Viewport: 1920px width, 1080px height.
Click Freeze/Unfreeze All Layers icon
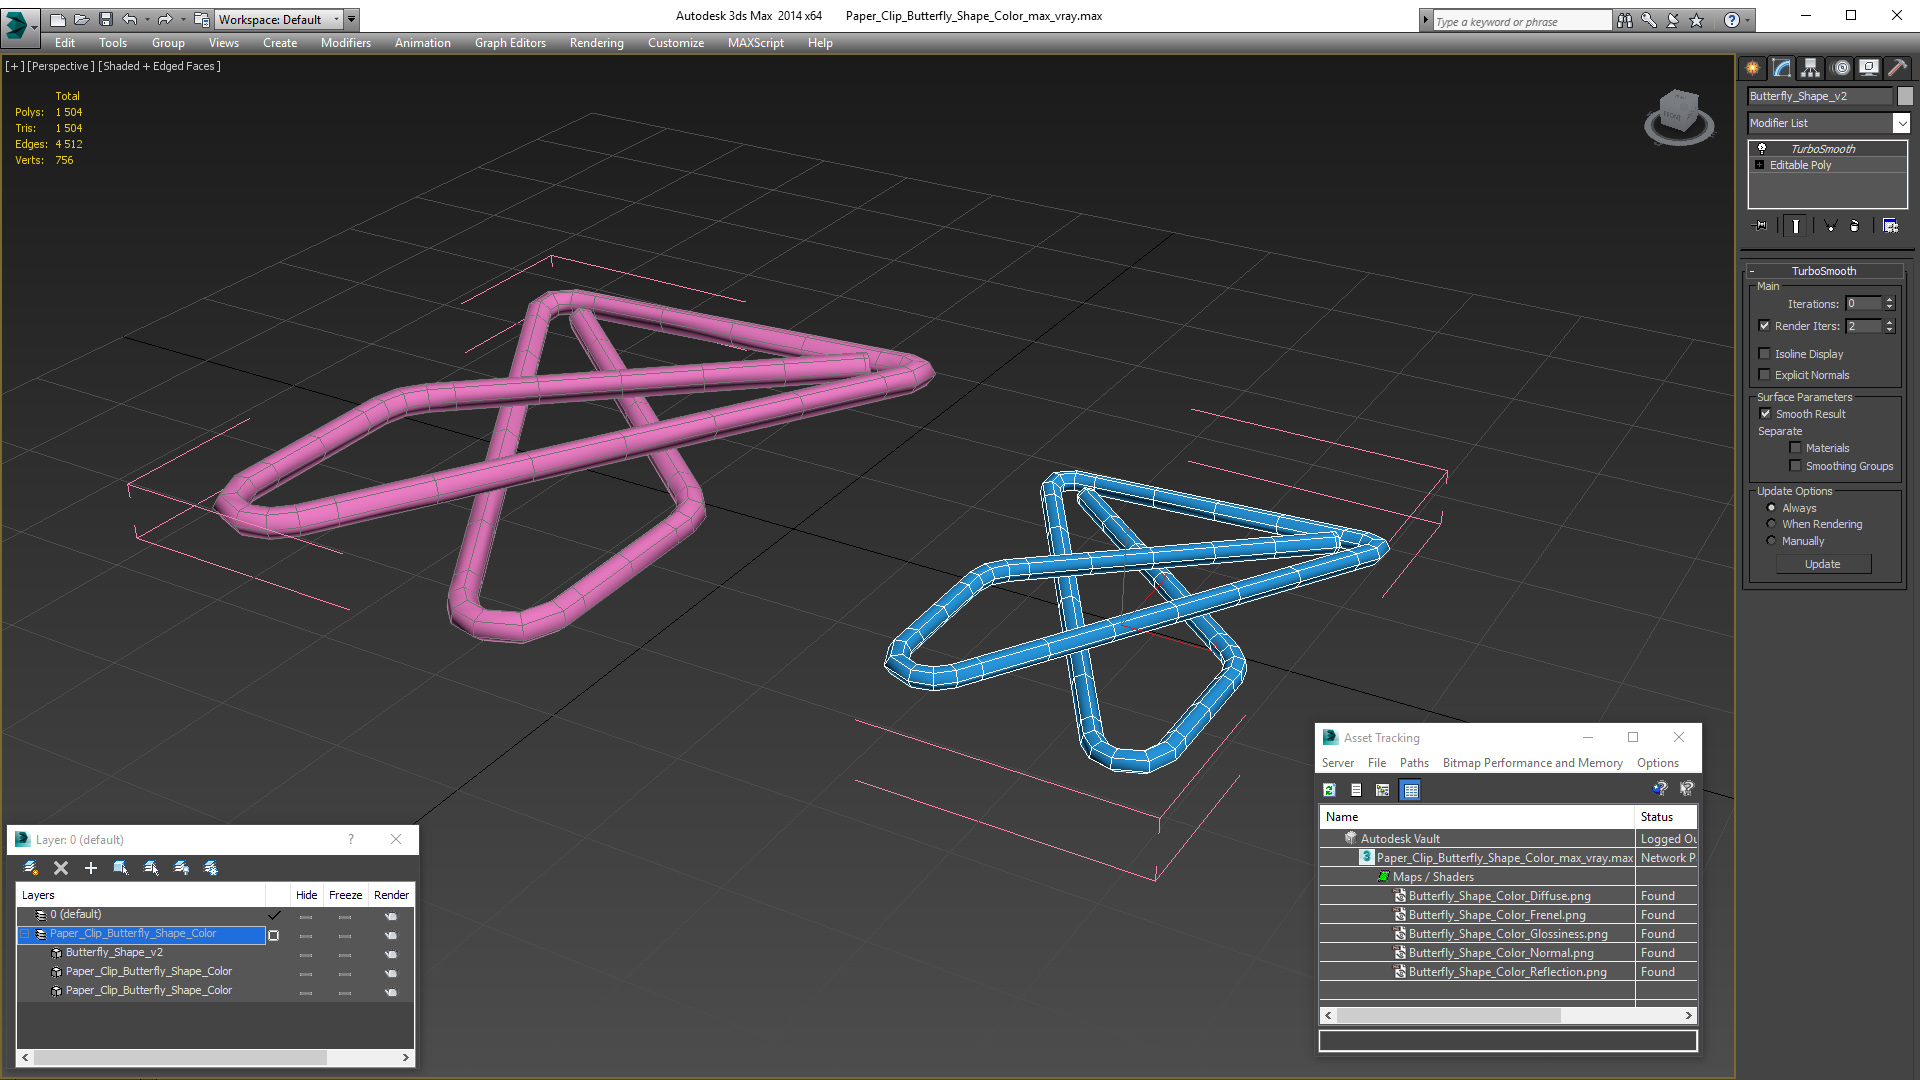pos(211,868)
